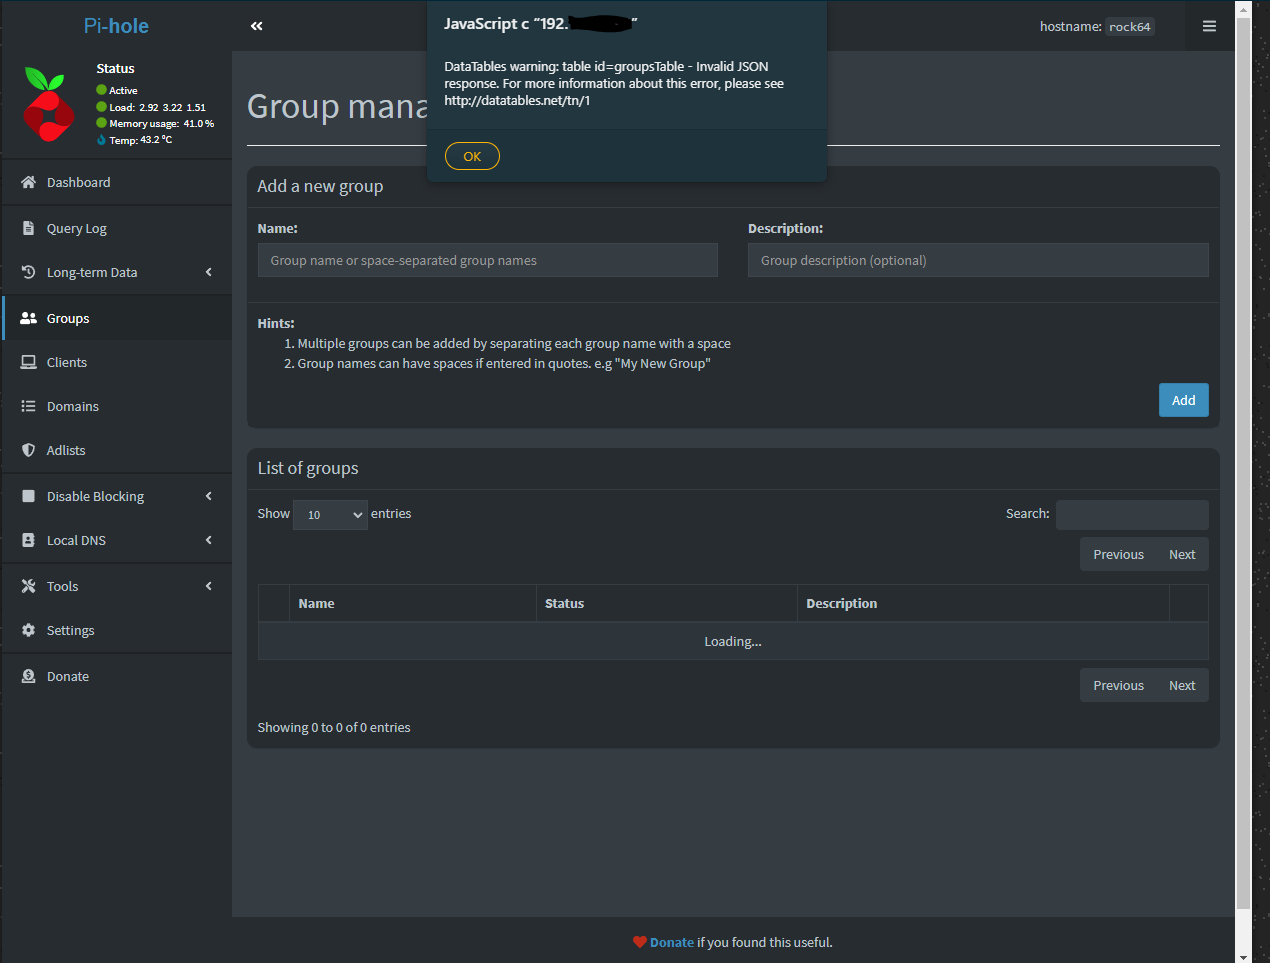1270x963 pixels.
Task: Click the Active status text
Action: 123,90
